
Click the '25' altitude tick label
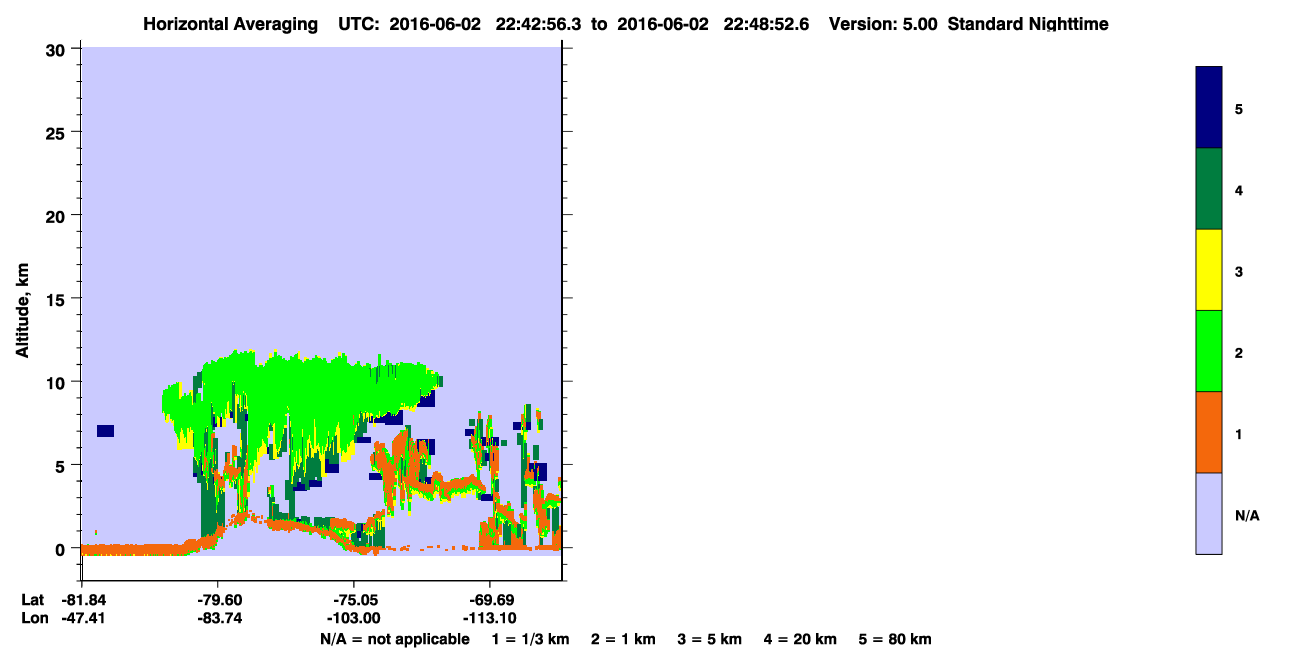tap(58, 132)
